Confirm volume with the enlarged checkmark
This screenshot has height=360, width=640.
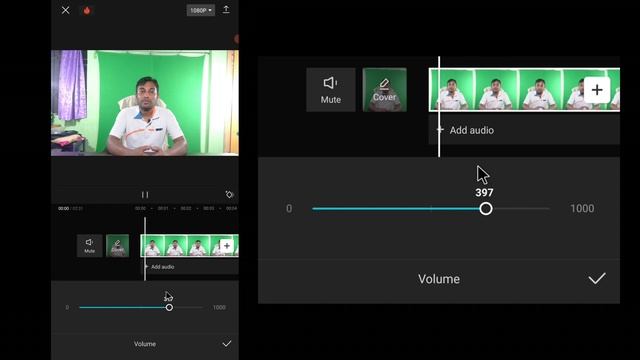coord(597,279)
